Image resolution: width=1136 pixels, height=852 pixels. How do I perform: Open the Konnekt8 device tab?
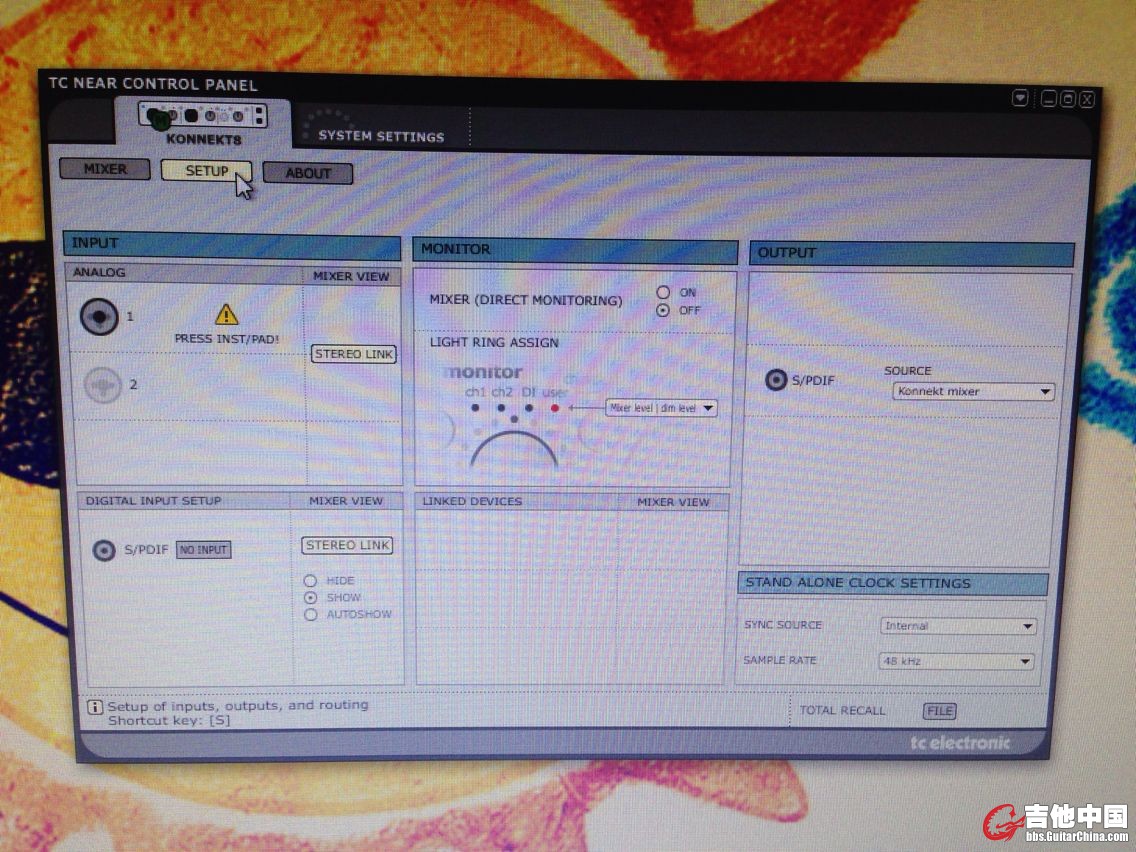pos(203,123)
